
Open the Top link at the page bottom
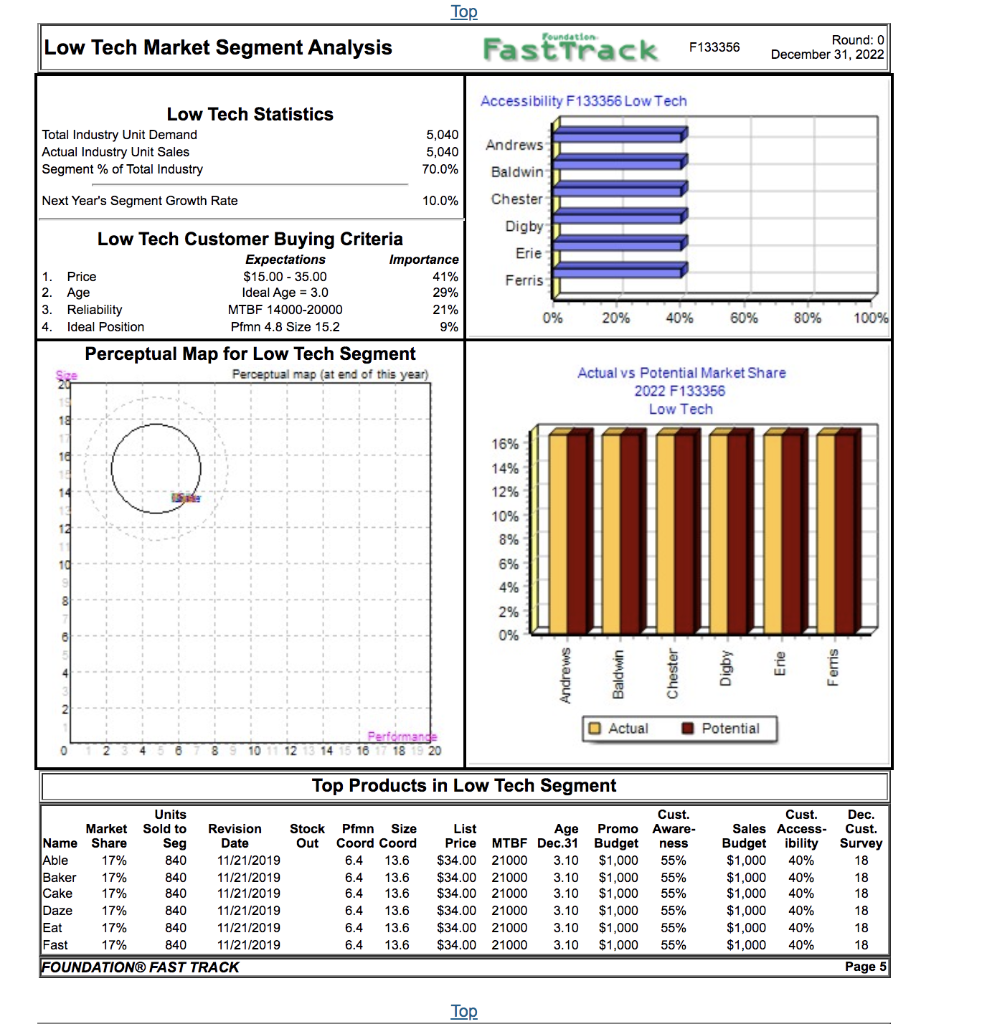click(x=463, y=1010)
